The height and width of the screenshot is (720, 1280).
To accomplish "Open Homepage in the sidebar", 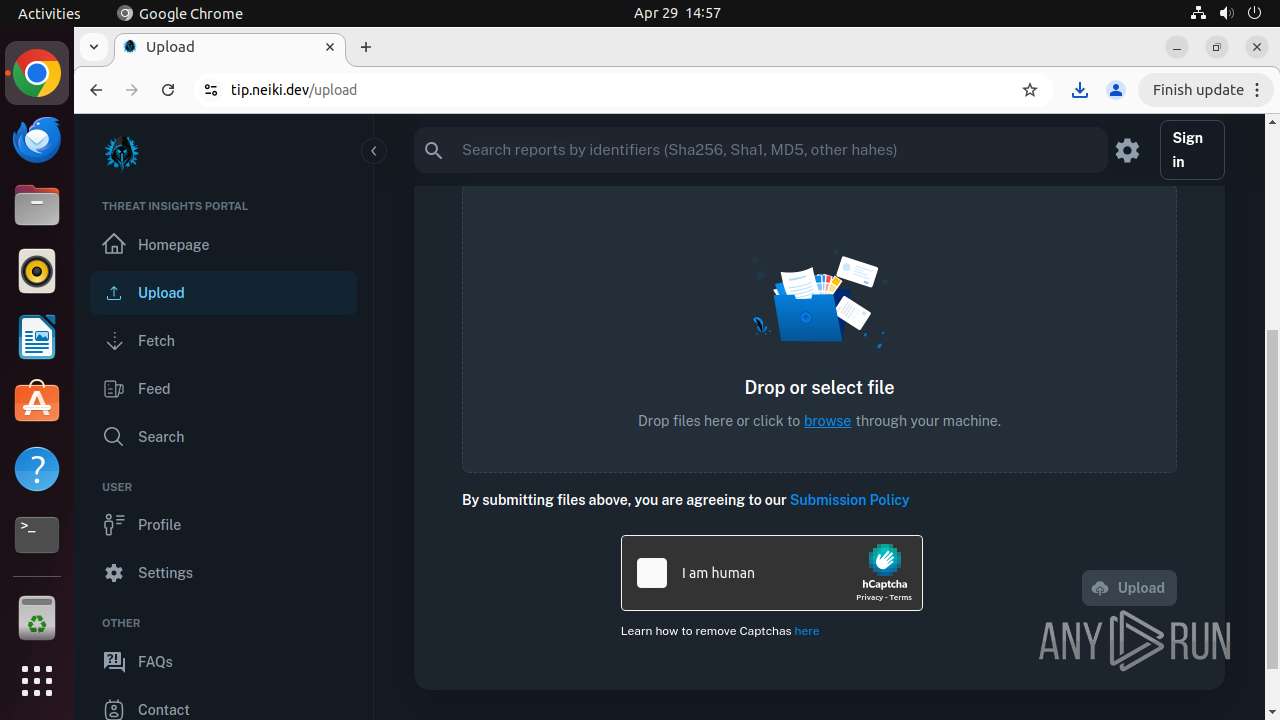I will click(223, 245).
